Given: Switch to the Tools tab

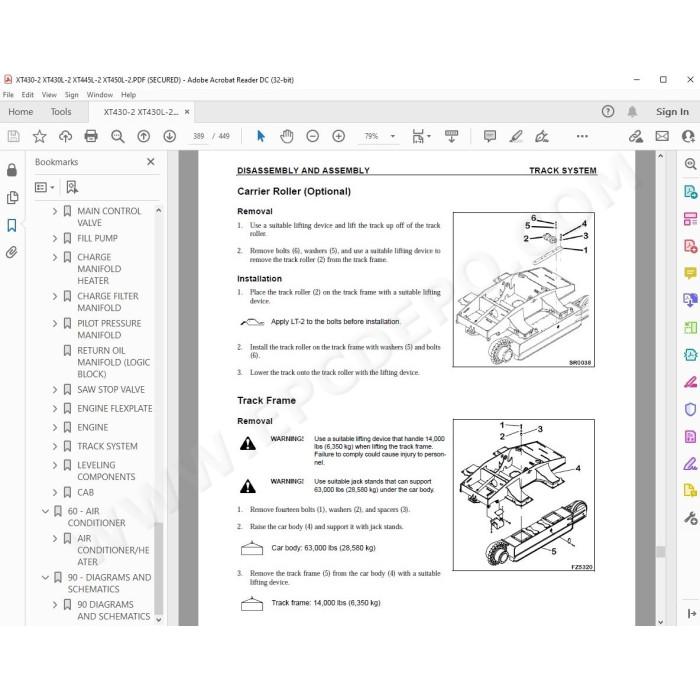Looking at the screenshot, I should [61, 112].
